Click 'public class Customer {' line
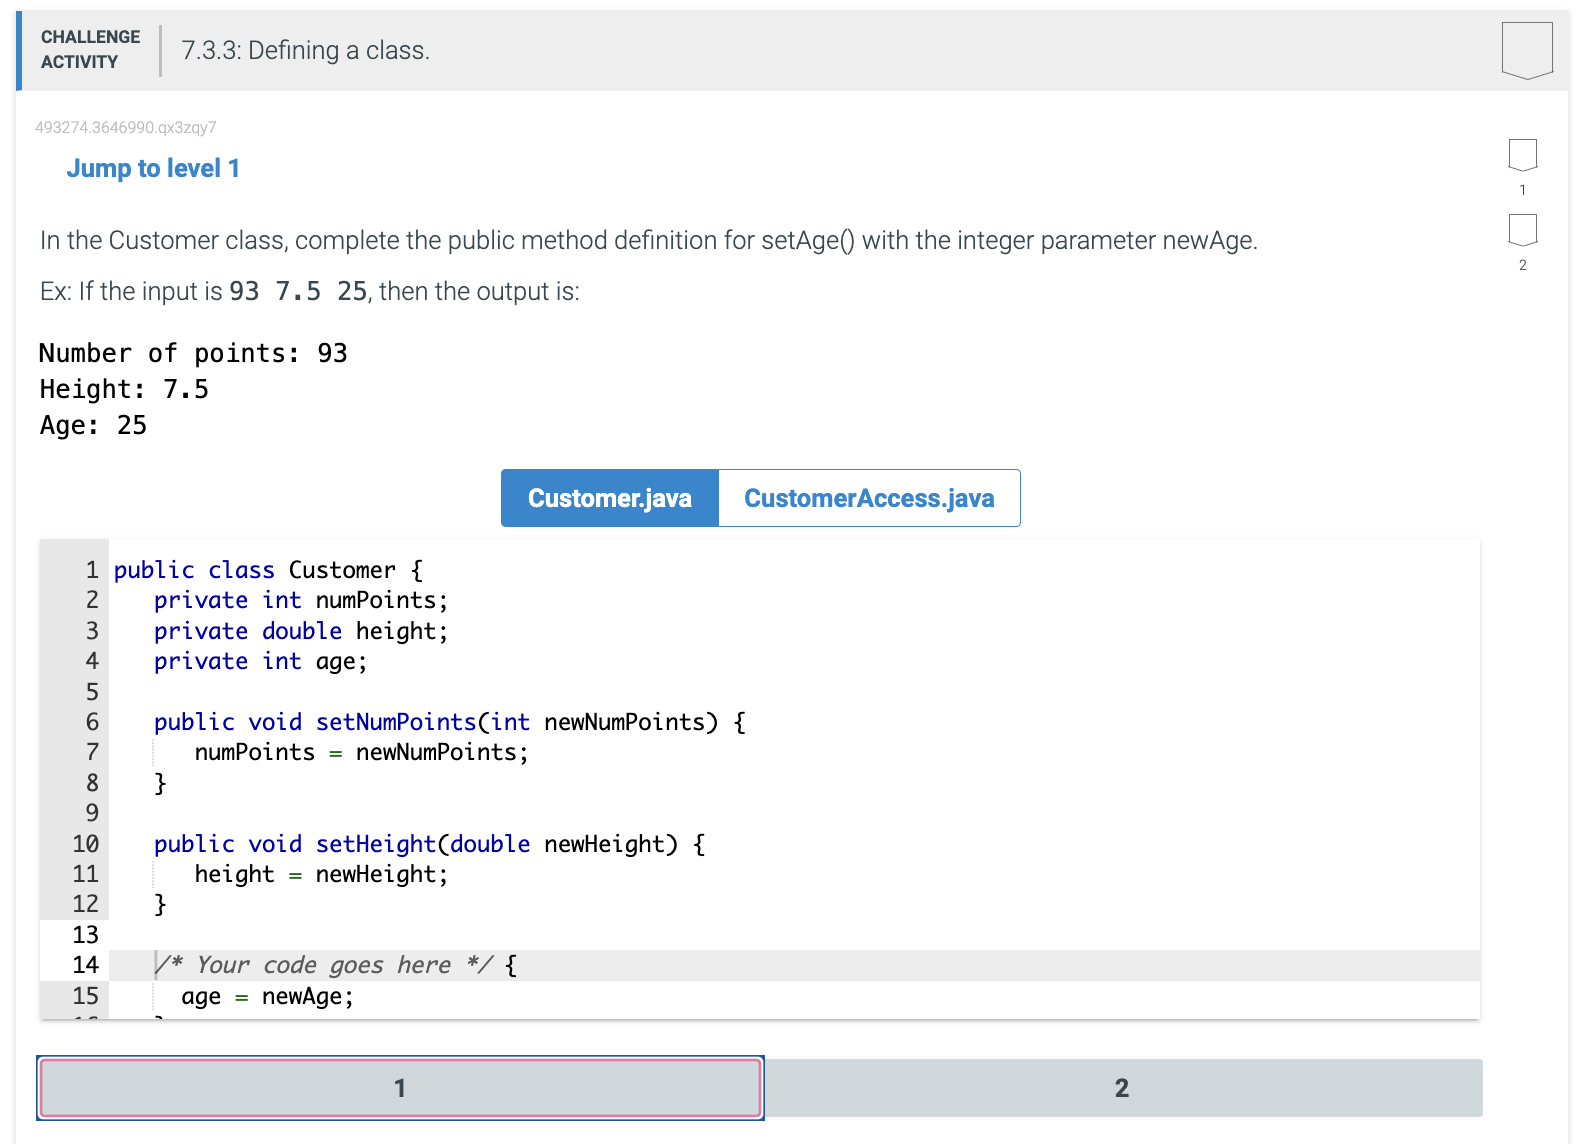Screen dimensions: 1584x1144 click(268, 570)
